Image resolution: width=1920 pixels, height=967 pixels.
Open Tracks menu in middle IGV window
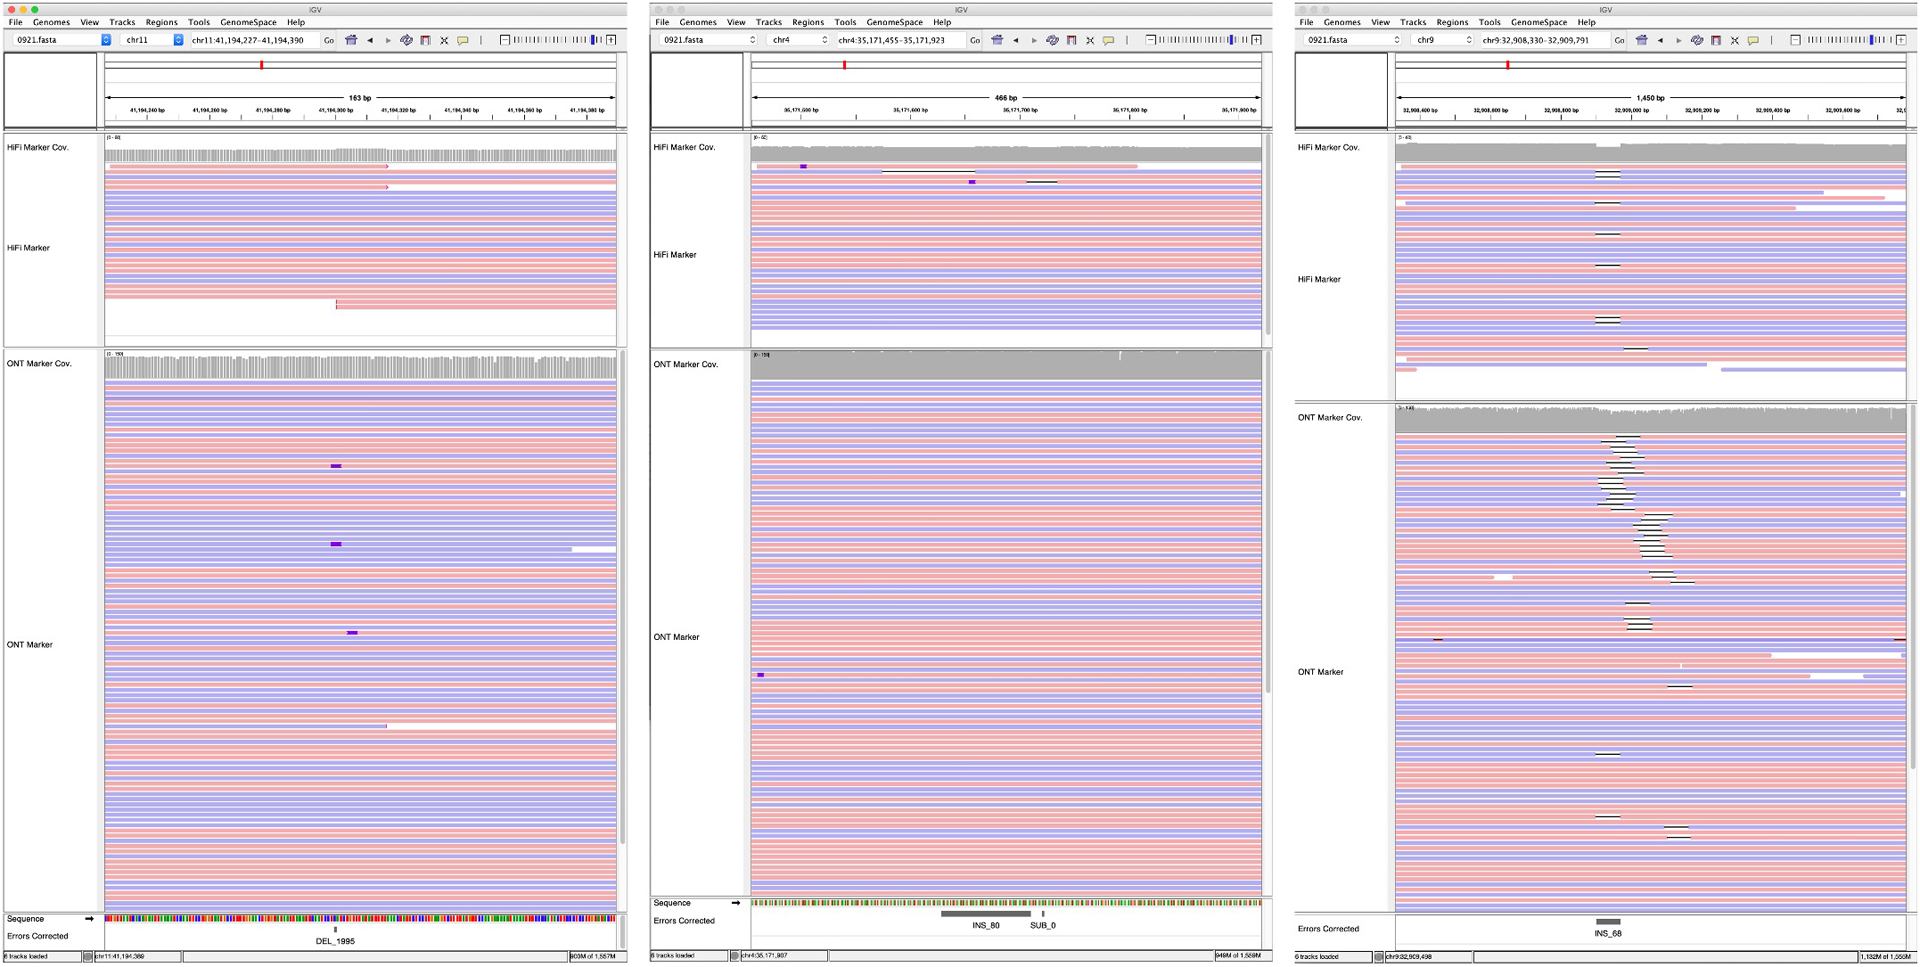769,22
